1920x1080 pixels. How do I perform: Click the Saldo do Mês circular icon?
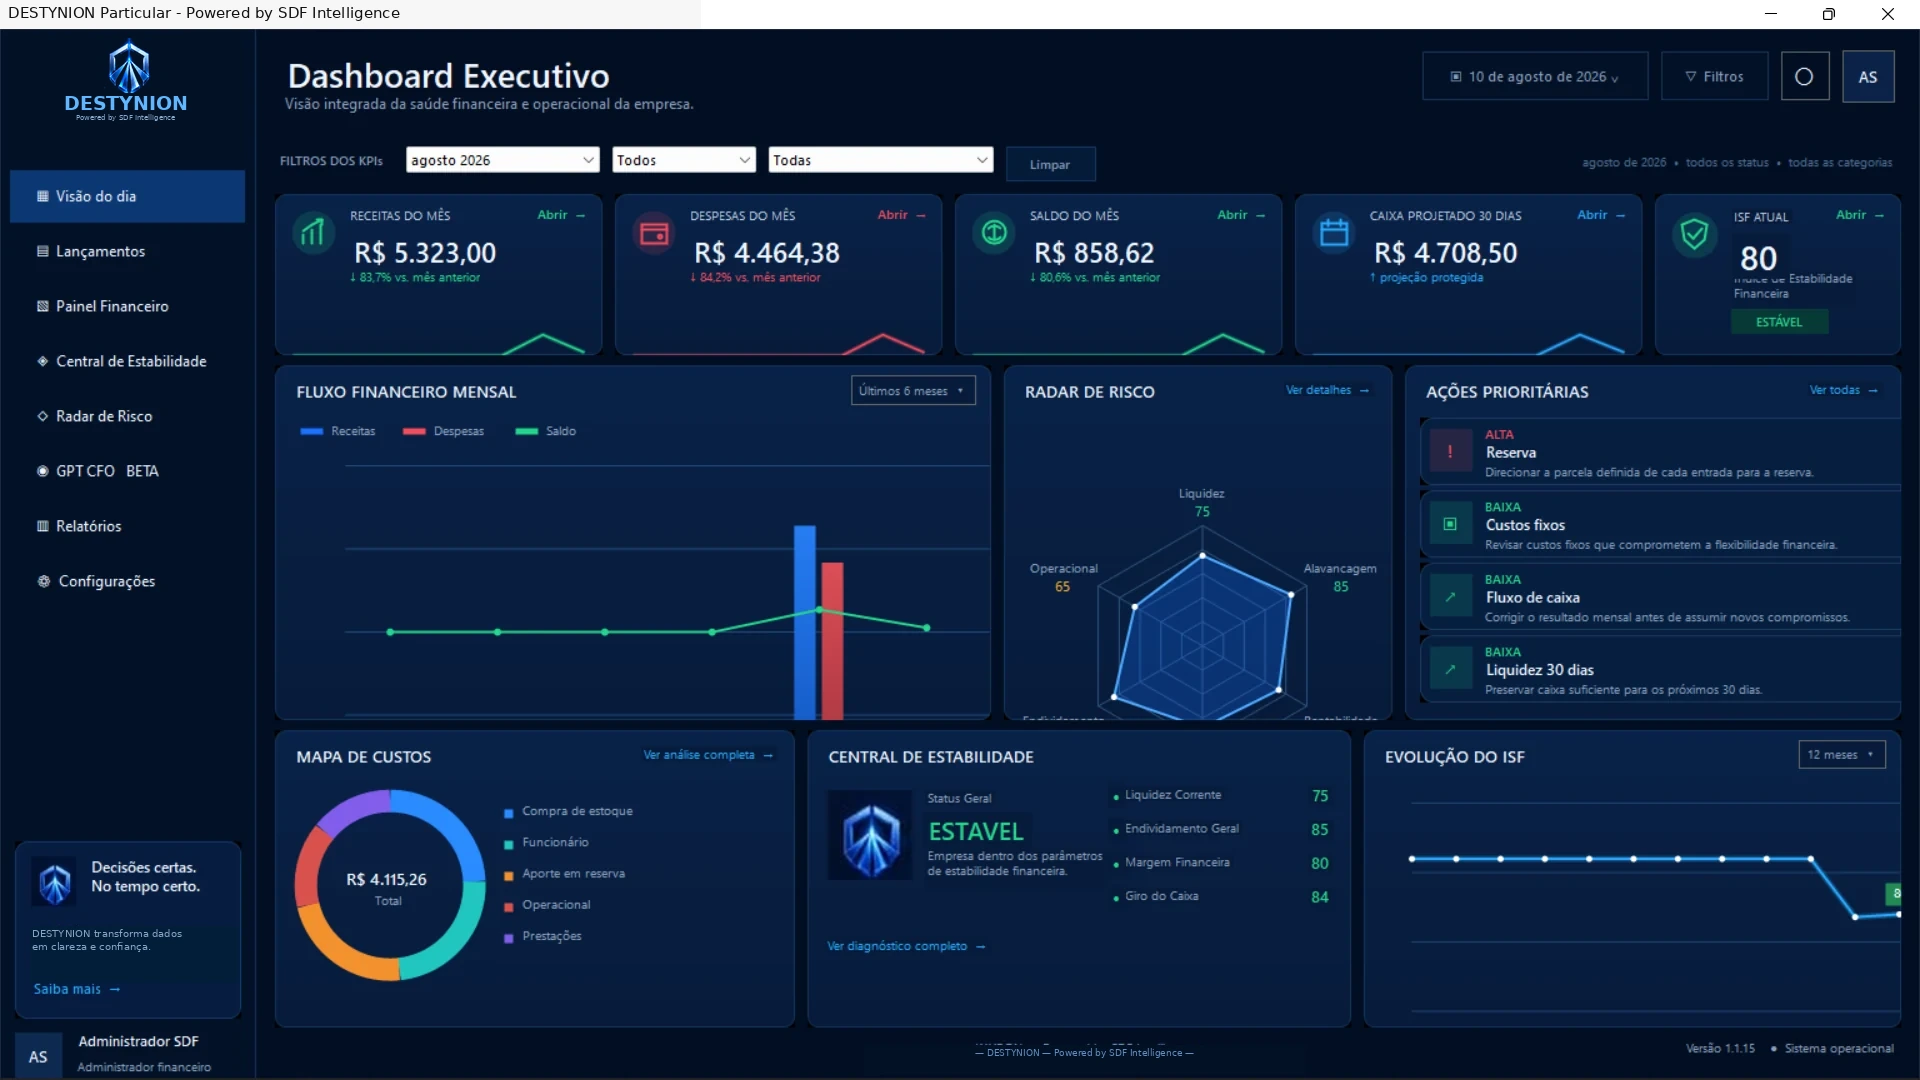(994, 233)
